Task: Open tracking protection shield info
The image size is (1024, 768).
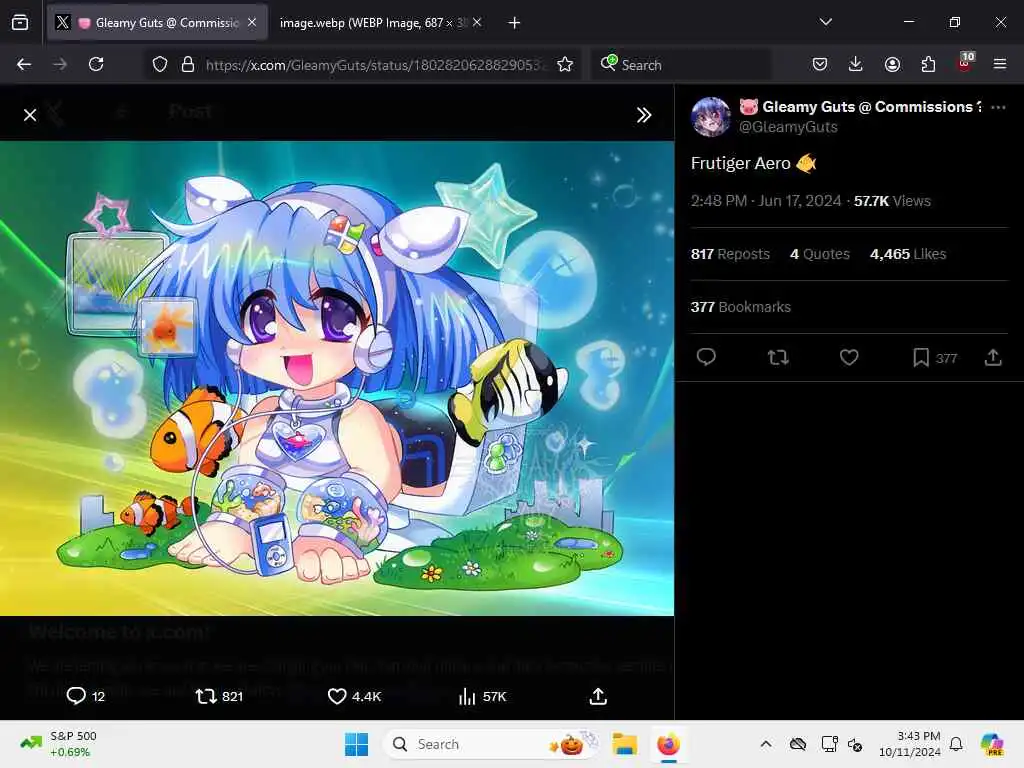Action: pos(160,64)
